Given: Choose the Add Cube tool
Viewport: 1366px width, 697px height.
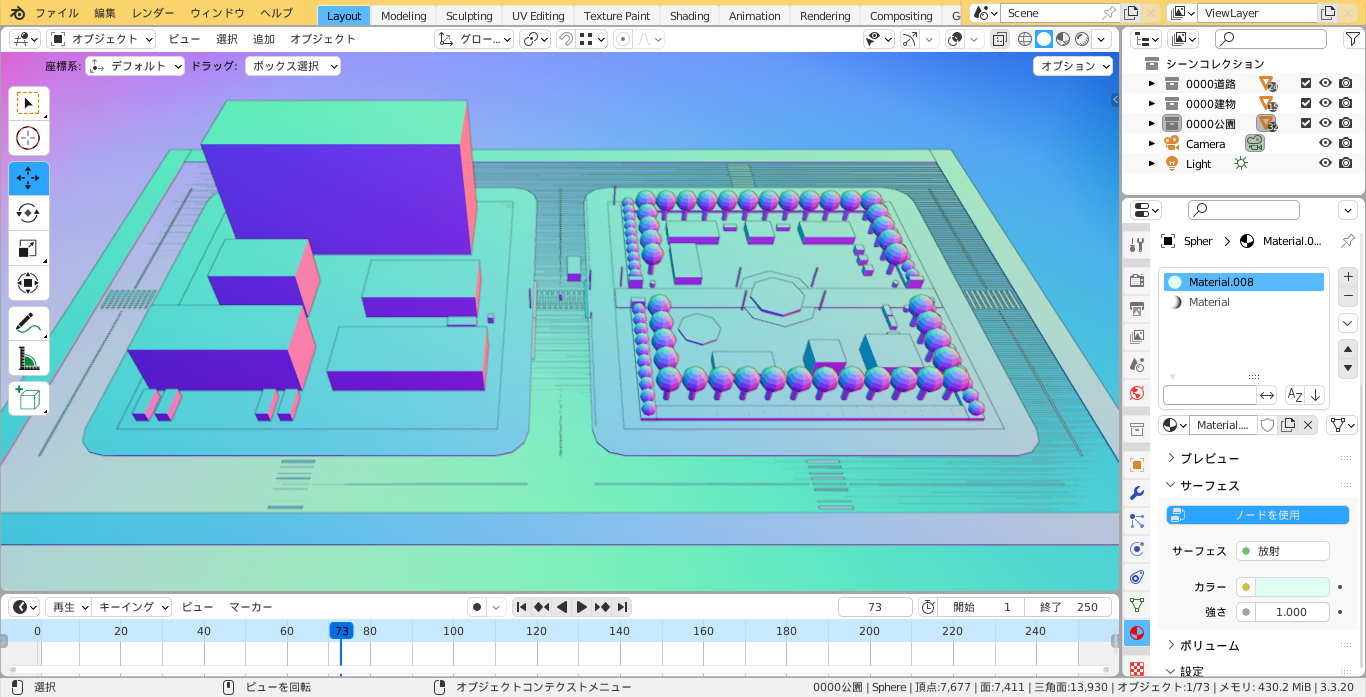Looking at the screenshot, I should 28,398.
